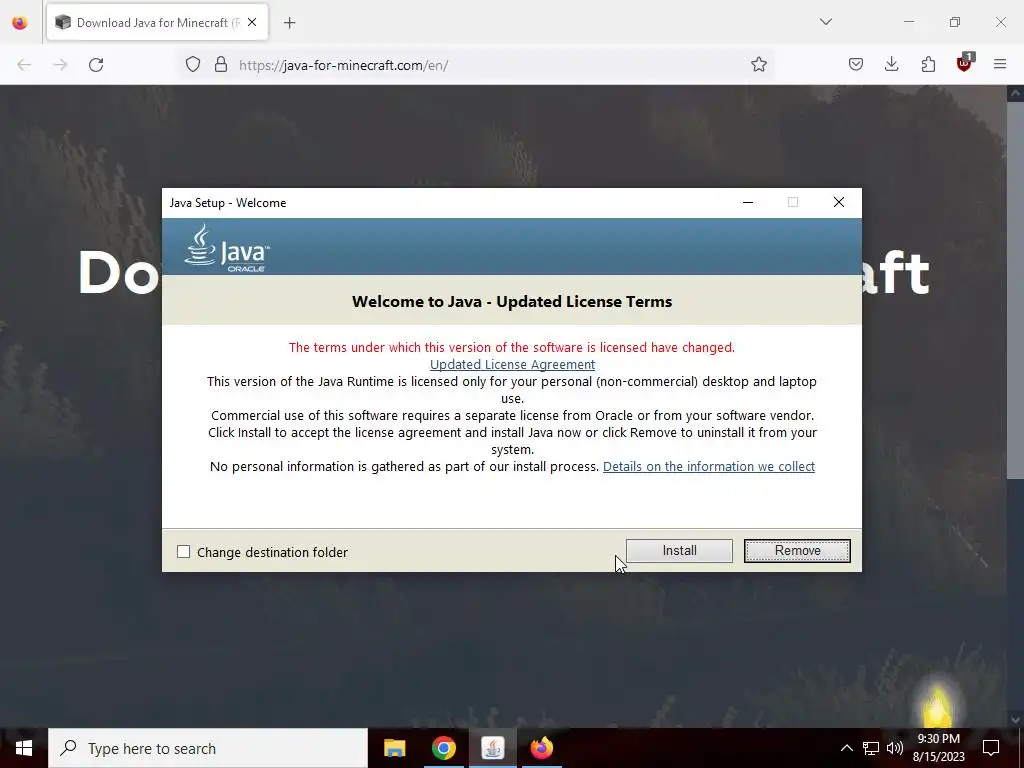Screen dimensions: 1024x768
Task: Check the Change destination folder checkbox
Action: click(x=184, y=552)
